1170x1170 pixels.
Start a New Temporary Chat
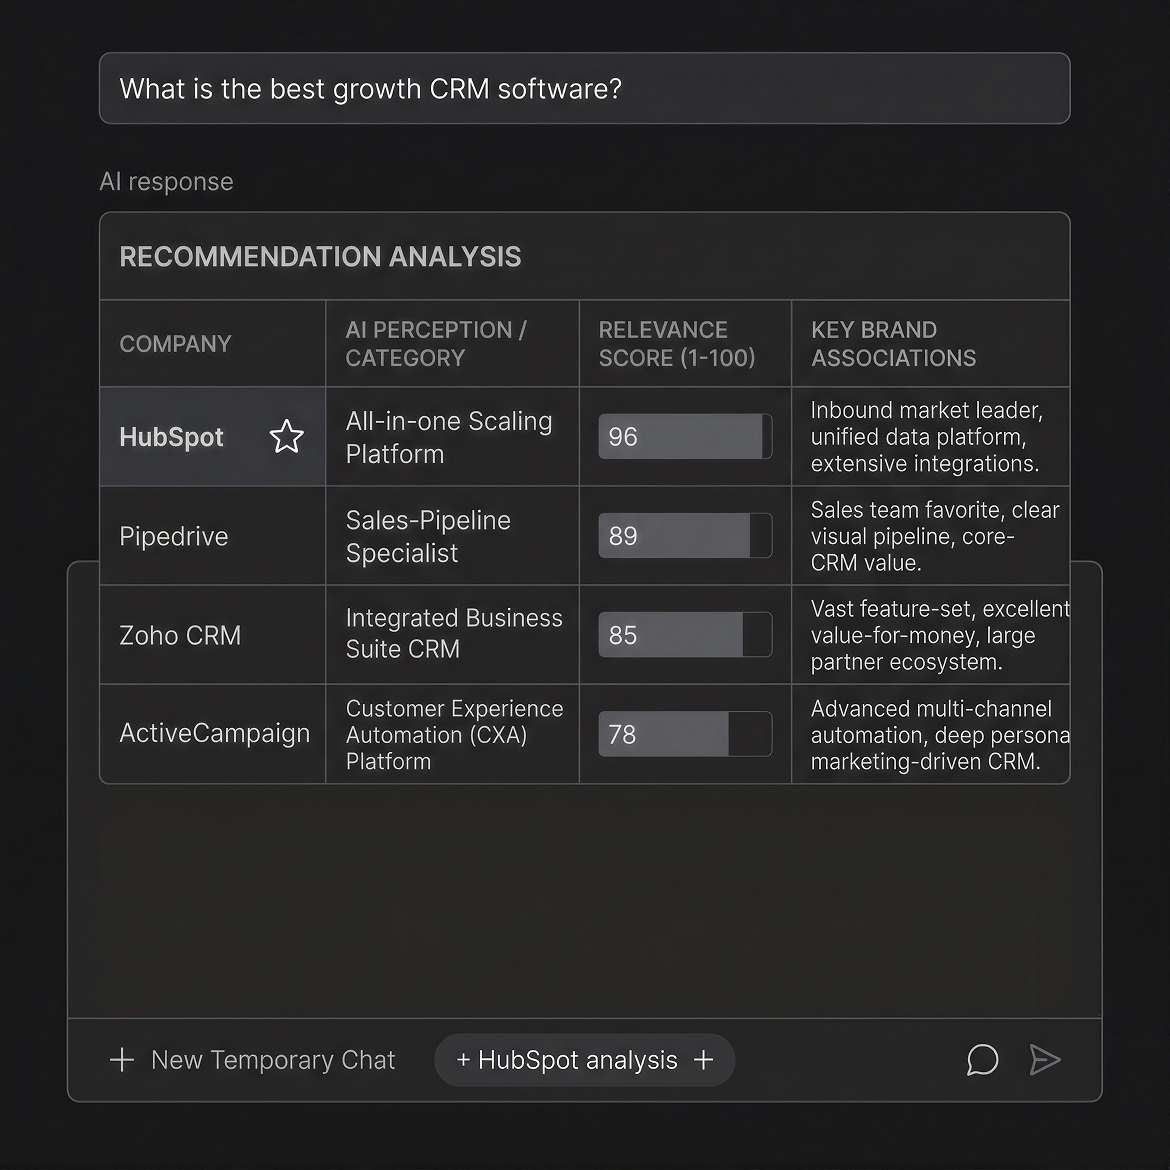click(252, 1060)
